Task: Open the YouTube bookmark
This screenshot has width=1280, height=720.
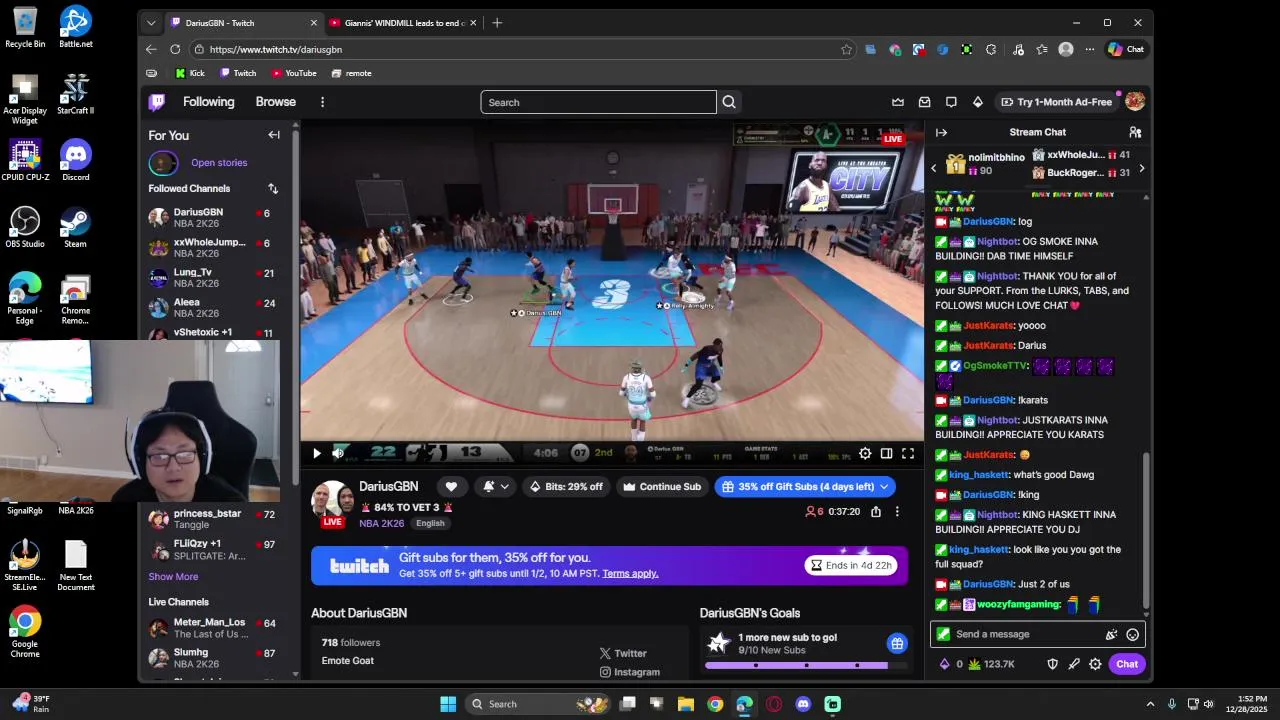Action: (x=293, y=73)
